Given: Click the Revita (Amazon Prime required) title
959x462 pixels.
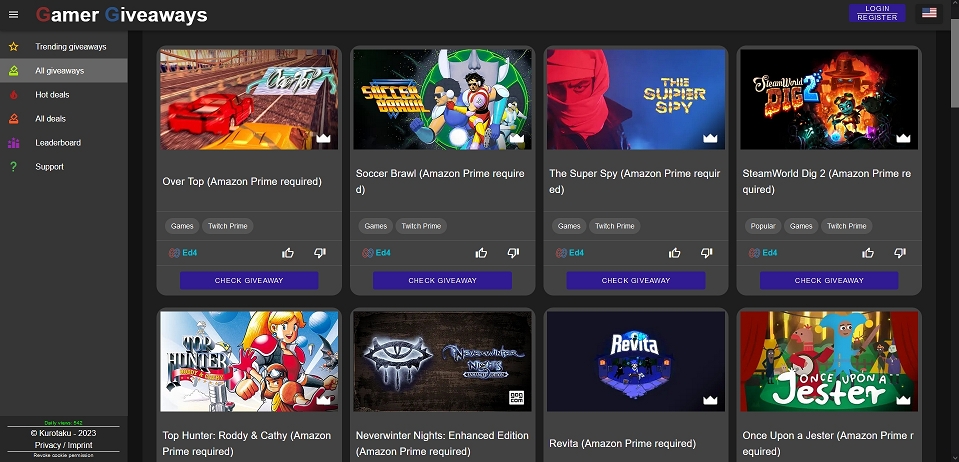Looking at the screenshot, I should click(x=623, y=444).
